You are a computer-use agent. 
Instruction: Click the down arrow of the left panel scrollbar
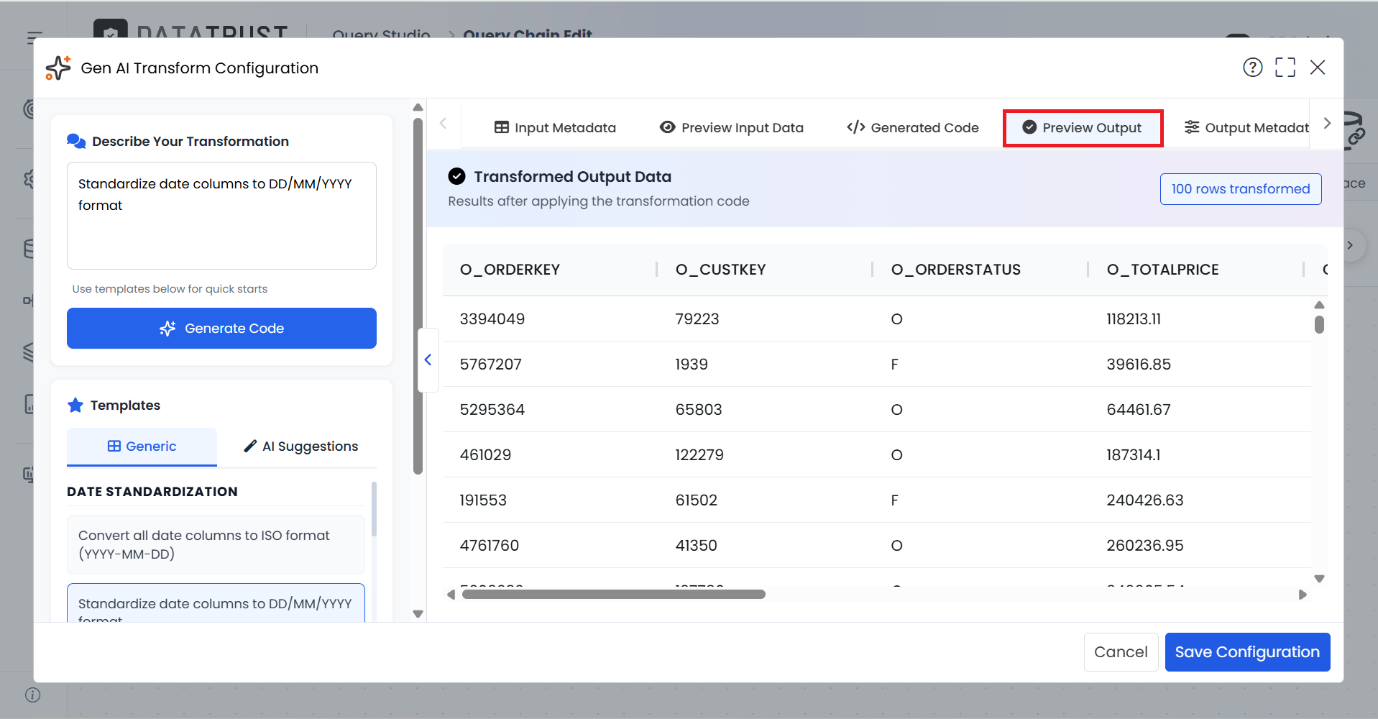point(418,614)
